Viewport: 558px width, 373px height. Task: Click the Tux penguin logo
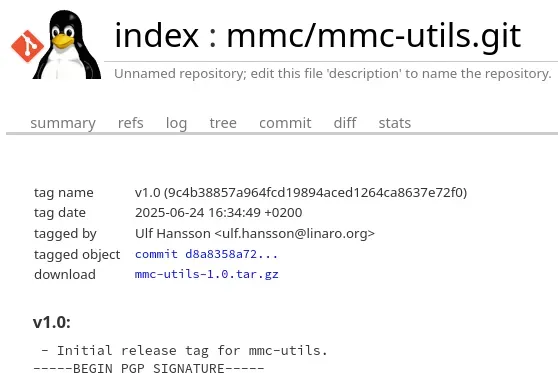click(x=67, y=44)
